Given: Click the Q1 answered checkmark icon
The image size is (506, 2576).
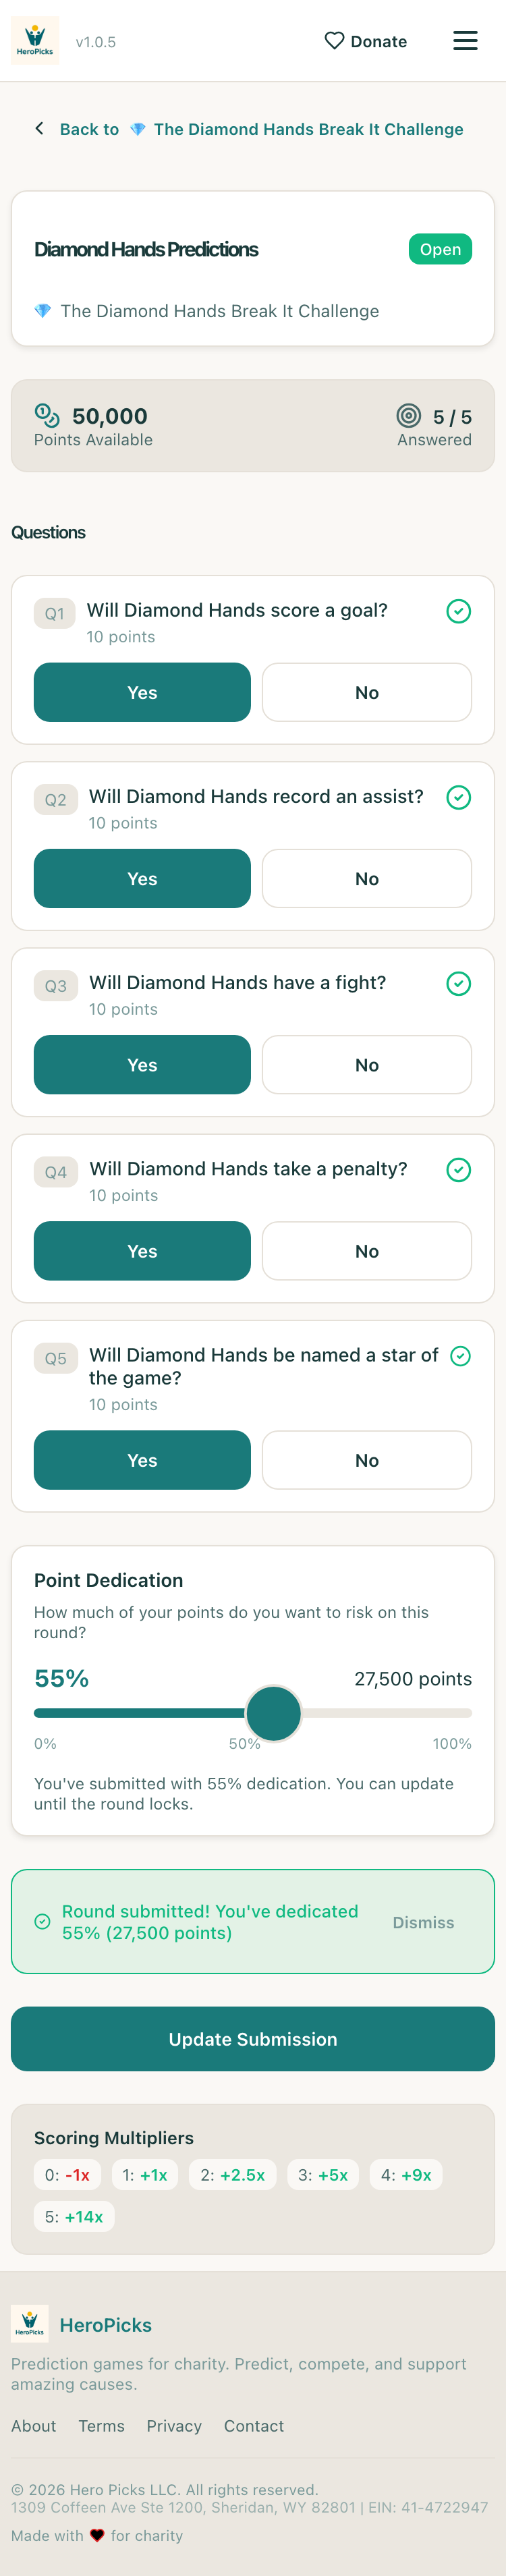Looking at the screenshot, I should click(458, 611).
